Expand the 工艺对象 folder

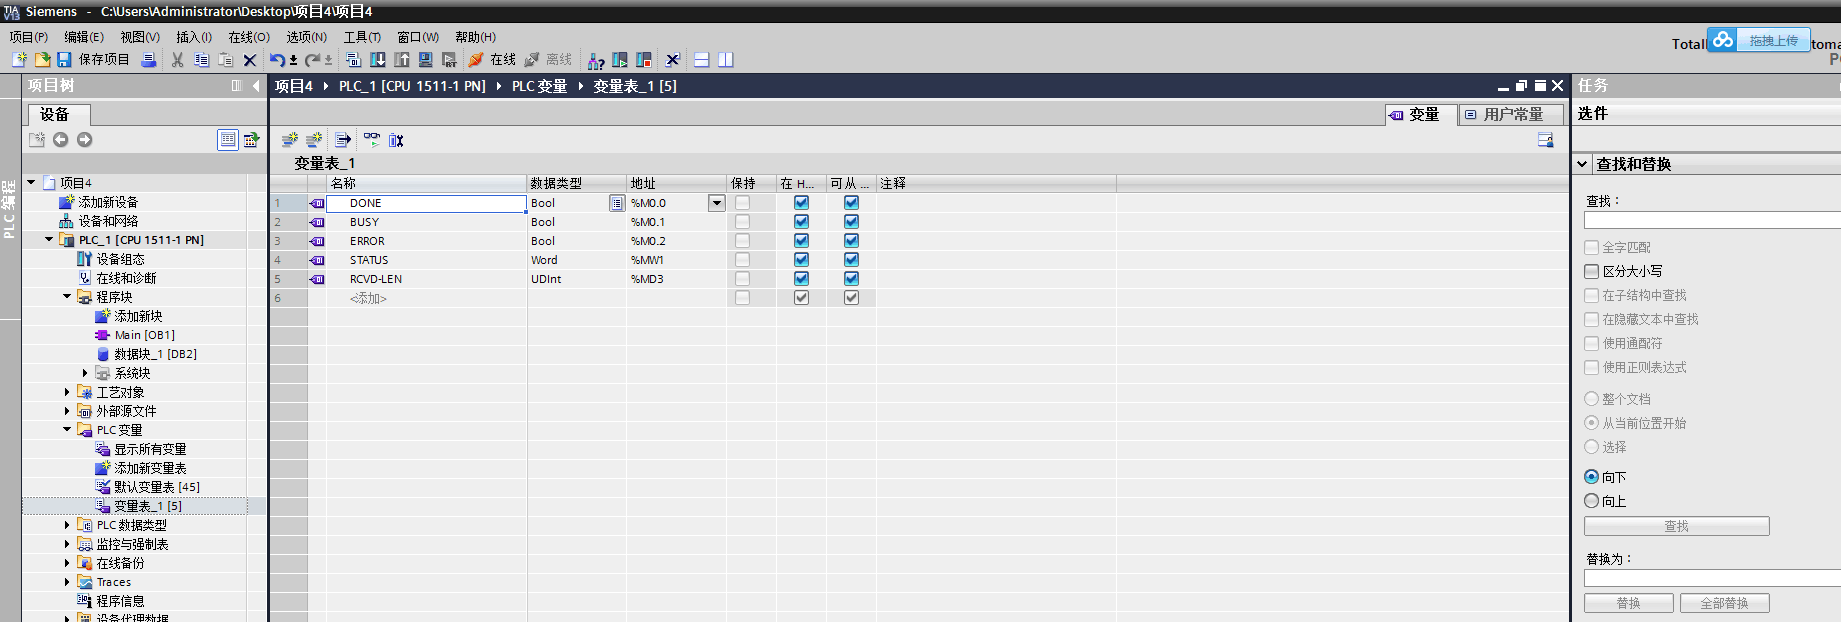click(x=67, y=392)
